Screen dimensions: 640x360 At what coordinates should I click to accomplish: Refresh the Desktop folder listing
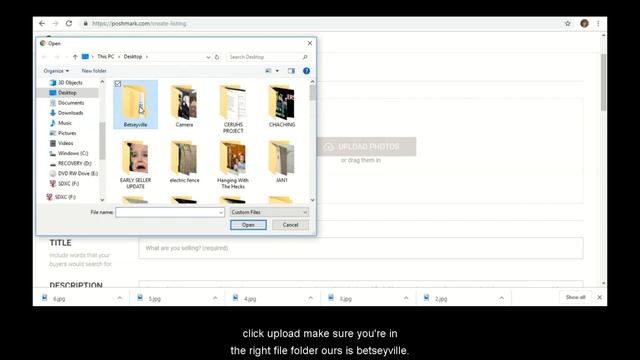tap(217, 57)
